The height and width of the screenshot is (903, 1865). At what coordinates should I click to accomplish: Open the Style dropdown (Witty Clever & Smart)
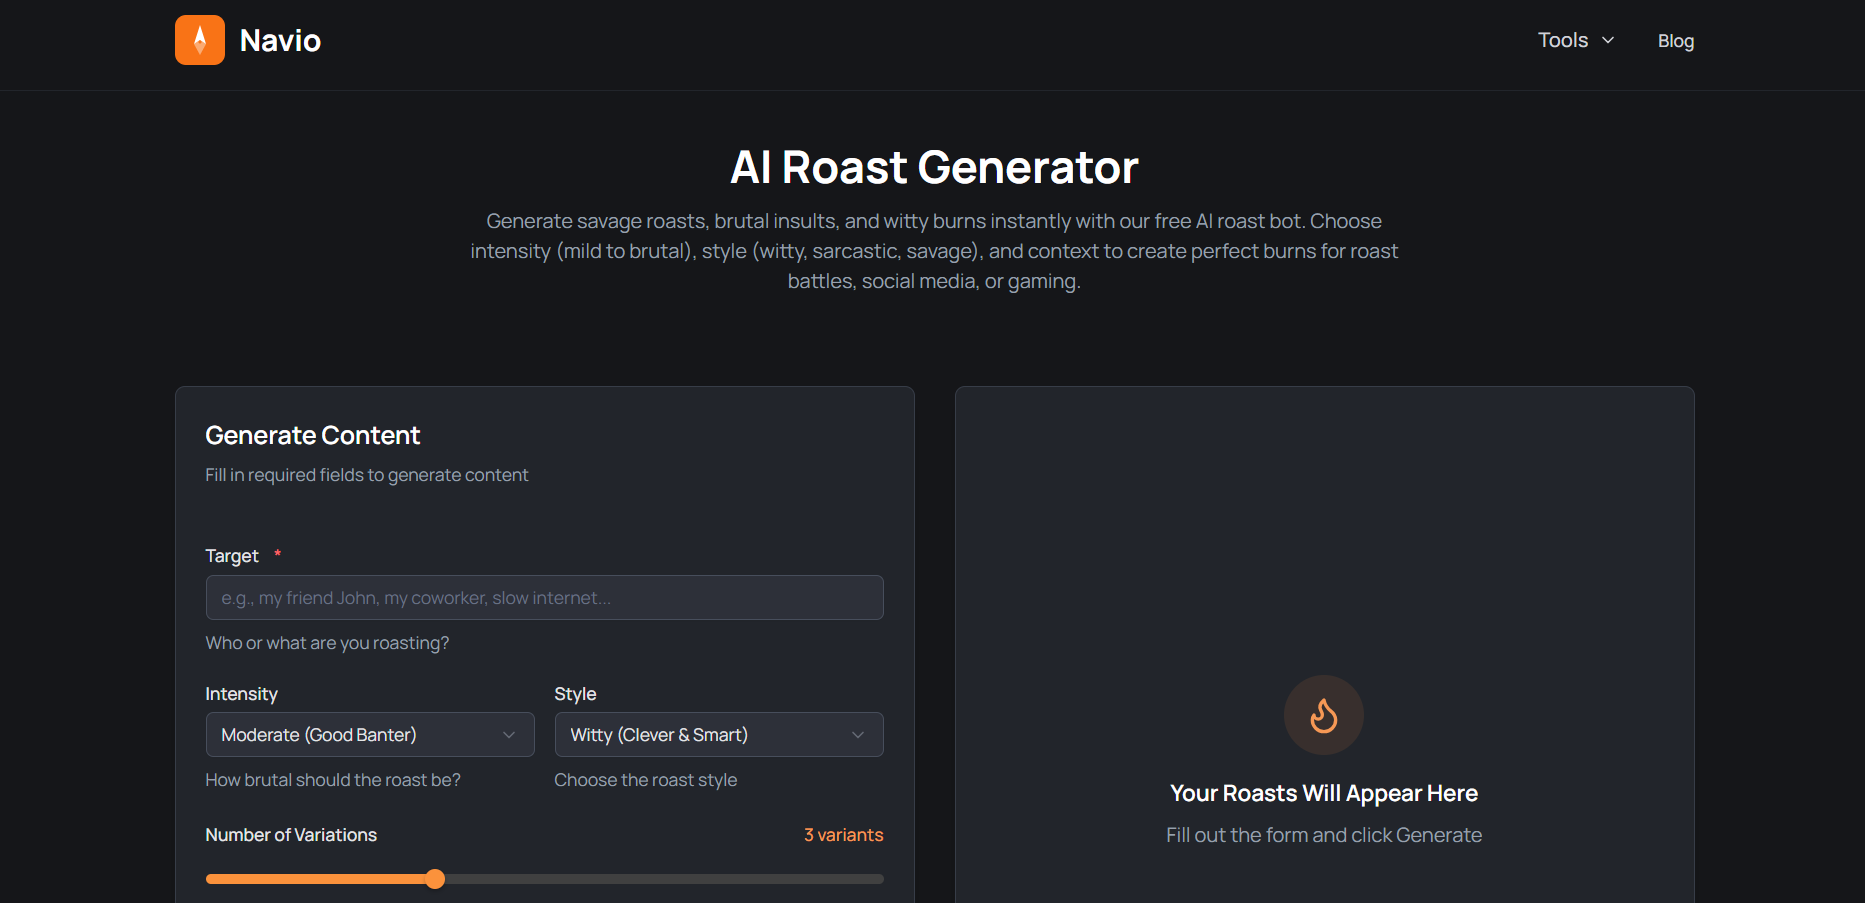coord(719,735)
